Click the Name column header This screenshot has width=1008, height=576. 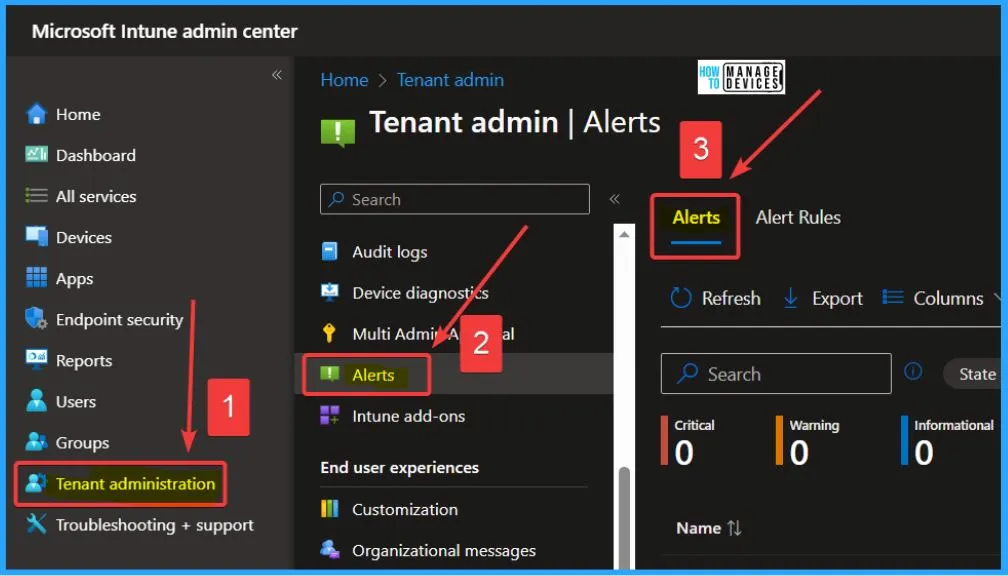pyautogui.click(x=698, y=528)
